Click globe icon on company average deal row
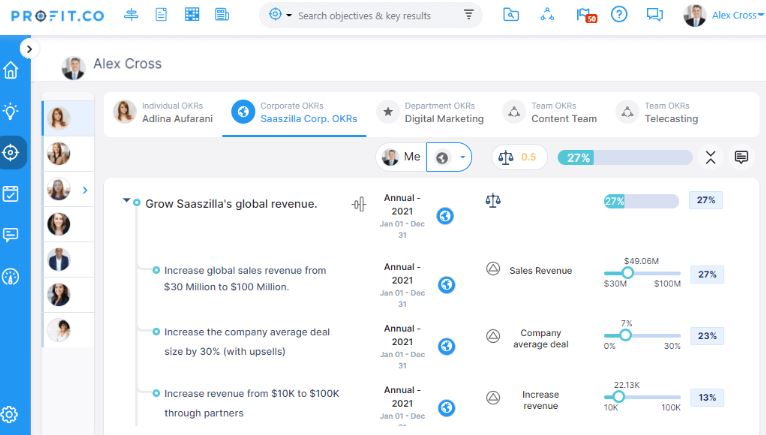This screenshot has width=766, height=435. [446, 346]
